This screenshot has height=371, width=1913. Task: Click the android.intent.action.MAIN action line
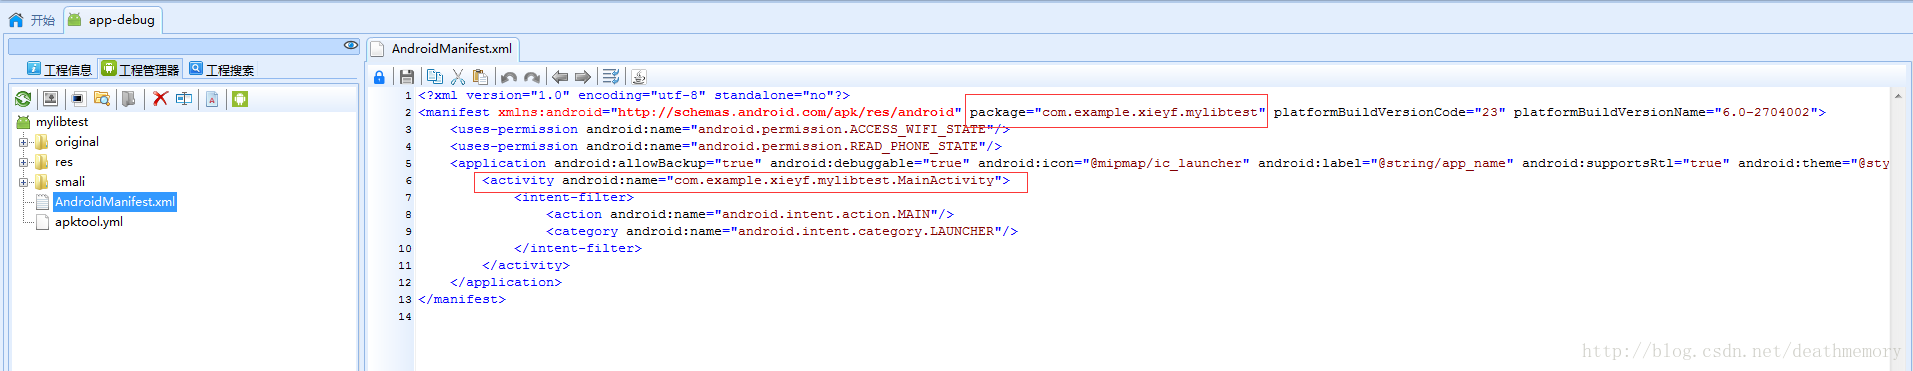[x=750, y=214]
